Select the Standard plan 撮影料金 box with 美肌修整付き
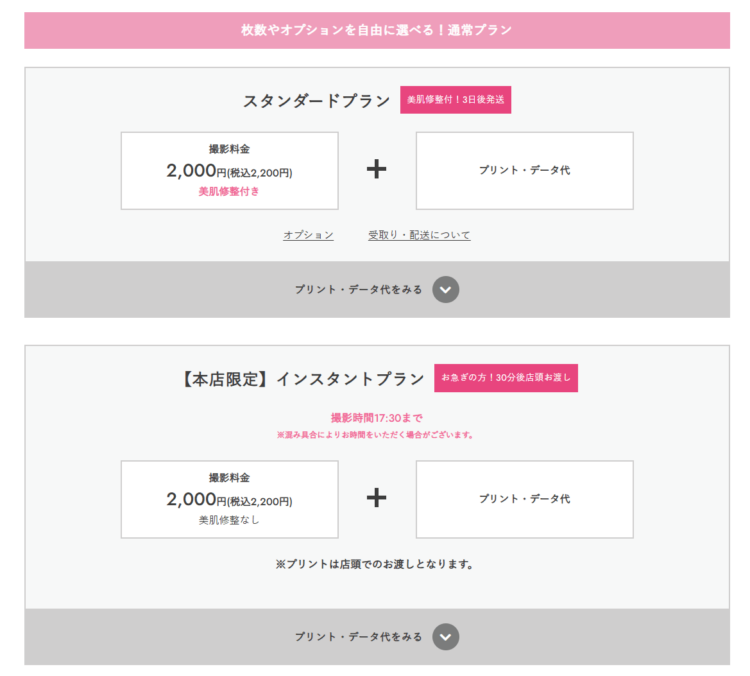Viewport: 750px width, 676px height. pyautogui.click(x=230, y=171)
